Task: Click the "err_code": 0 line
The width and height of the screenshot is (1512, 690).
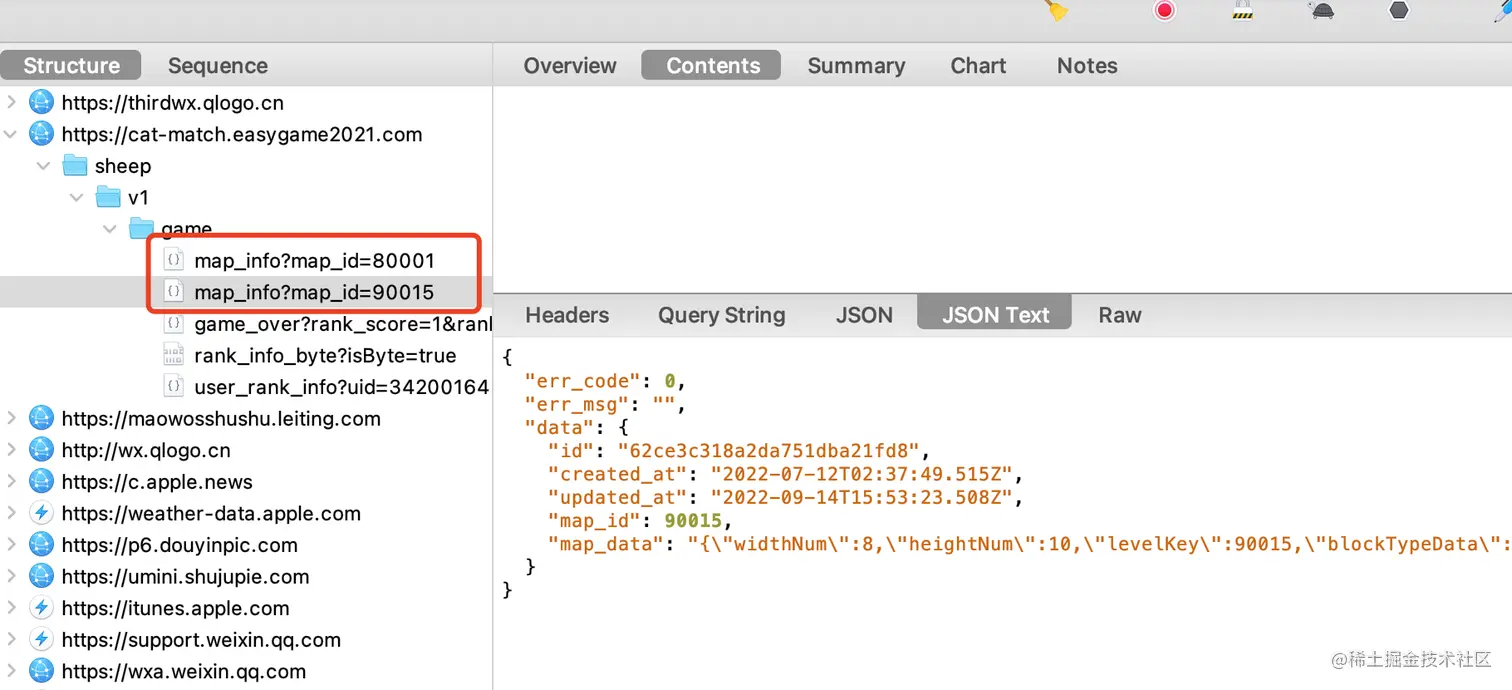Action: click(x=605, y=381)
